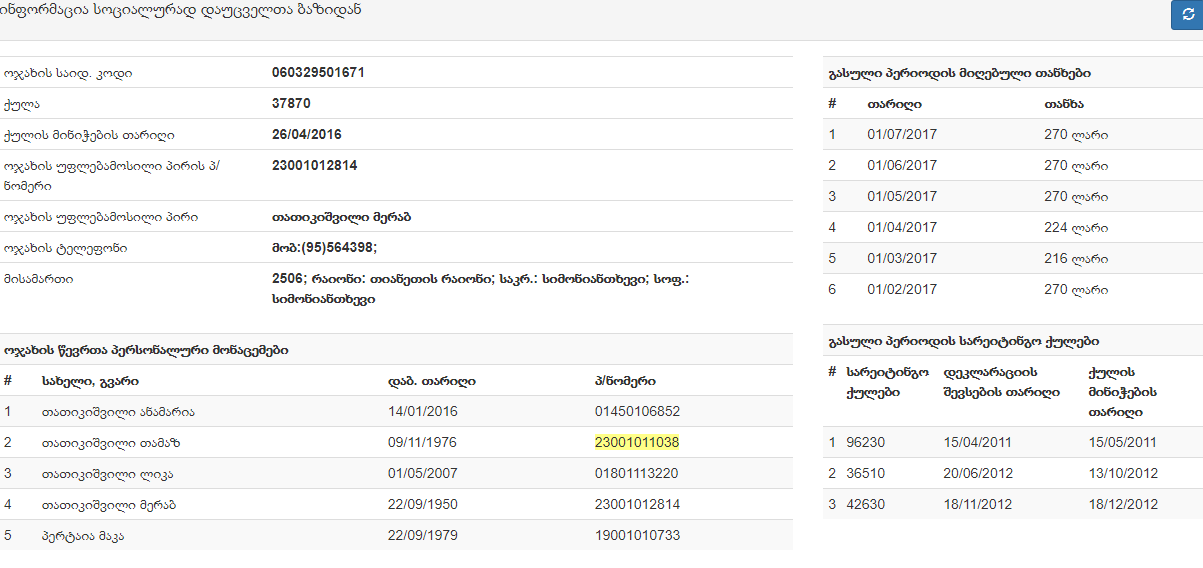Click the family phone number მობ:(95)564398
The image size is (1203, 568).
pos(324,248)
